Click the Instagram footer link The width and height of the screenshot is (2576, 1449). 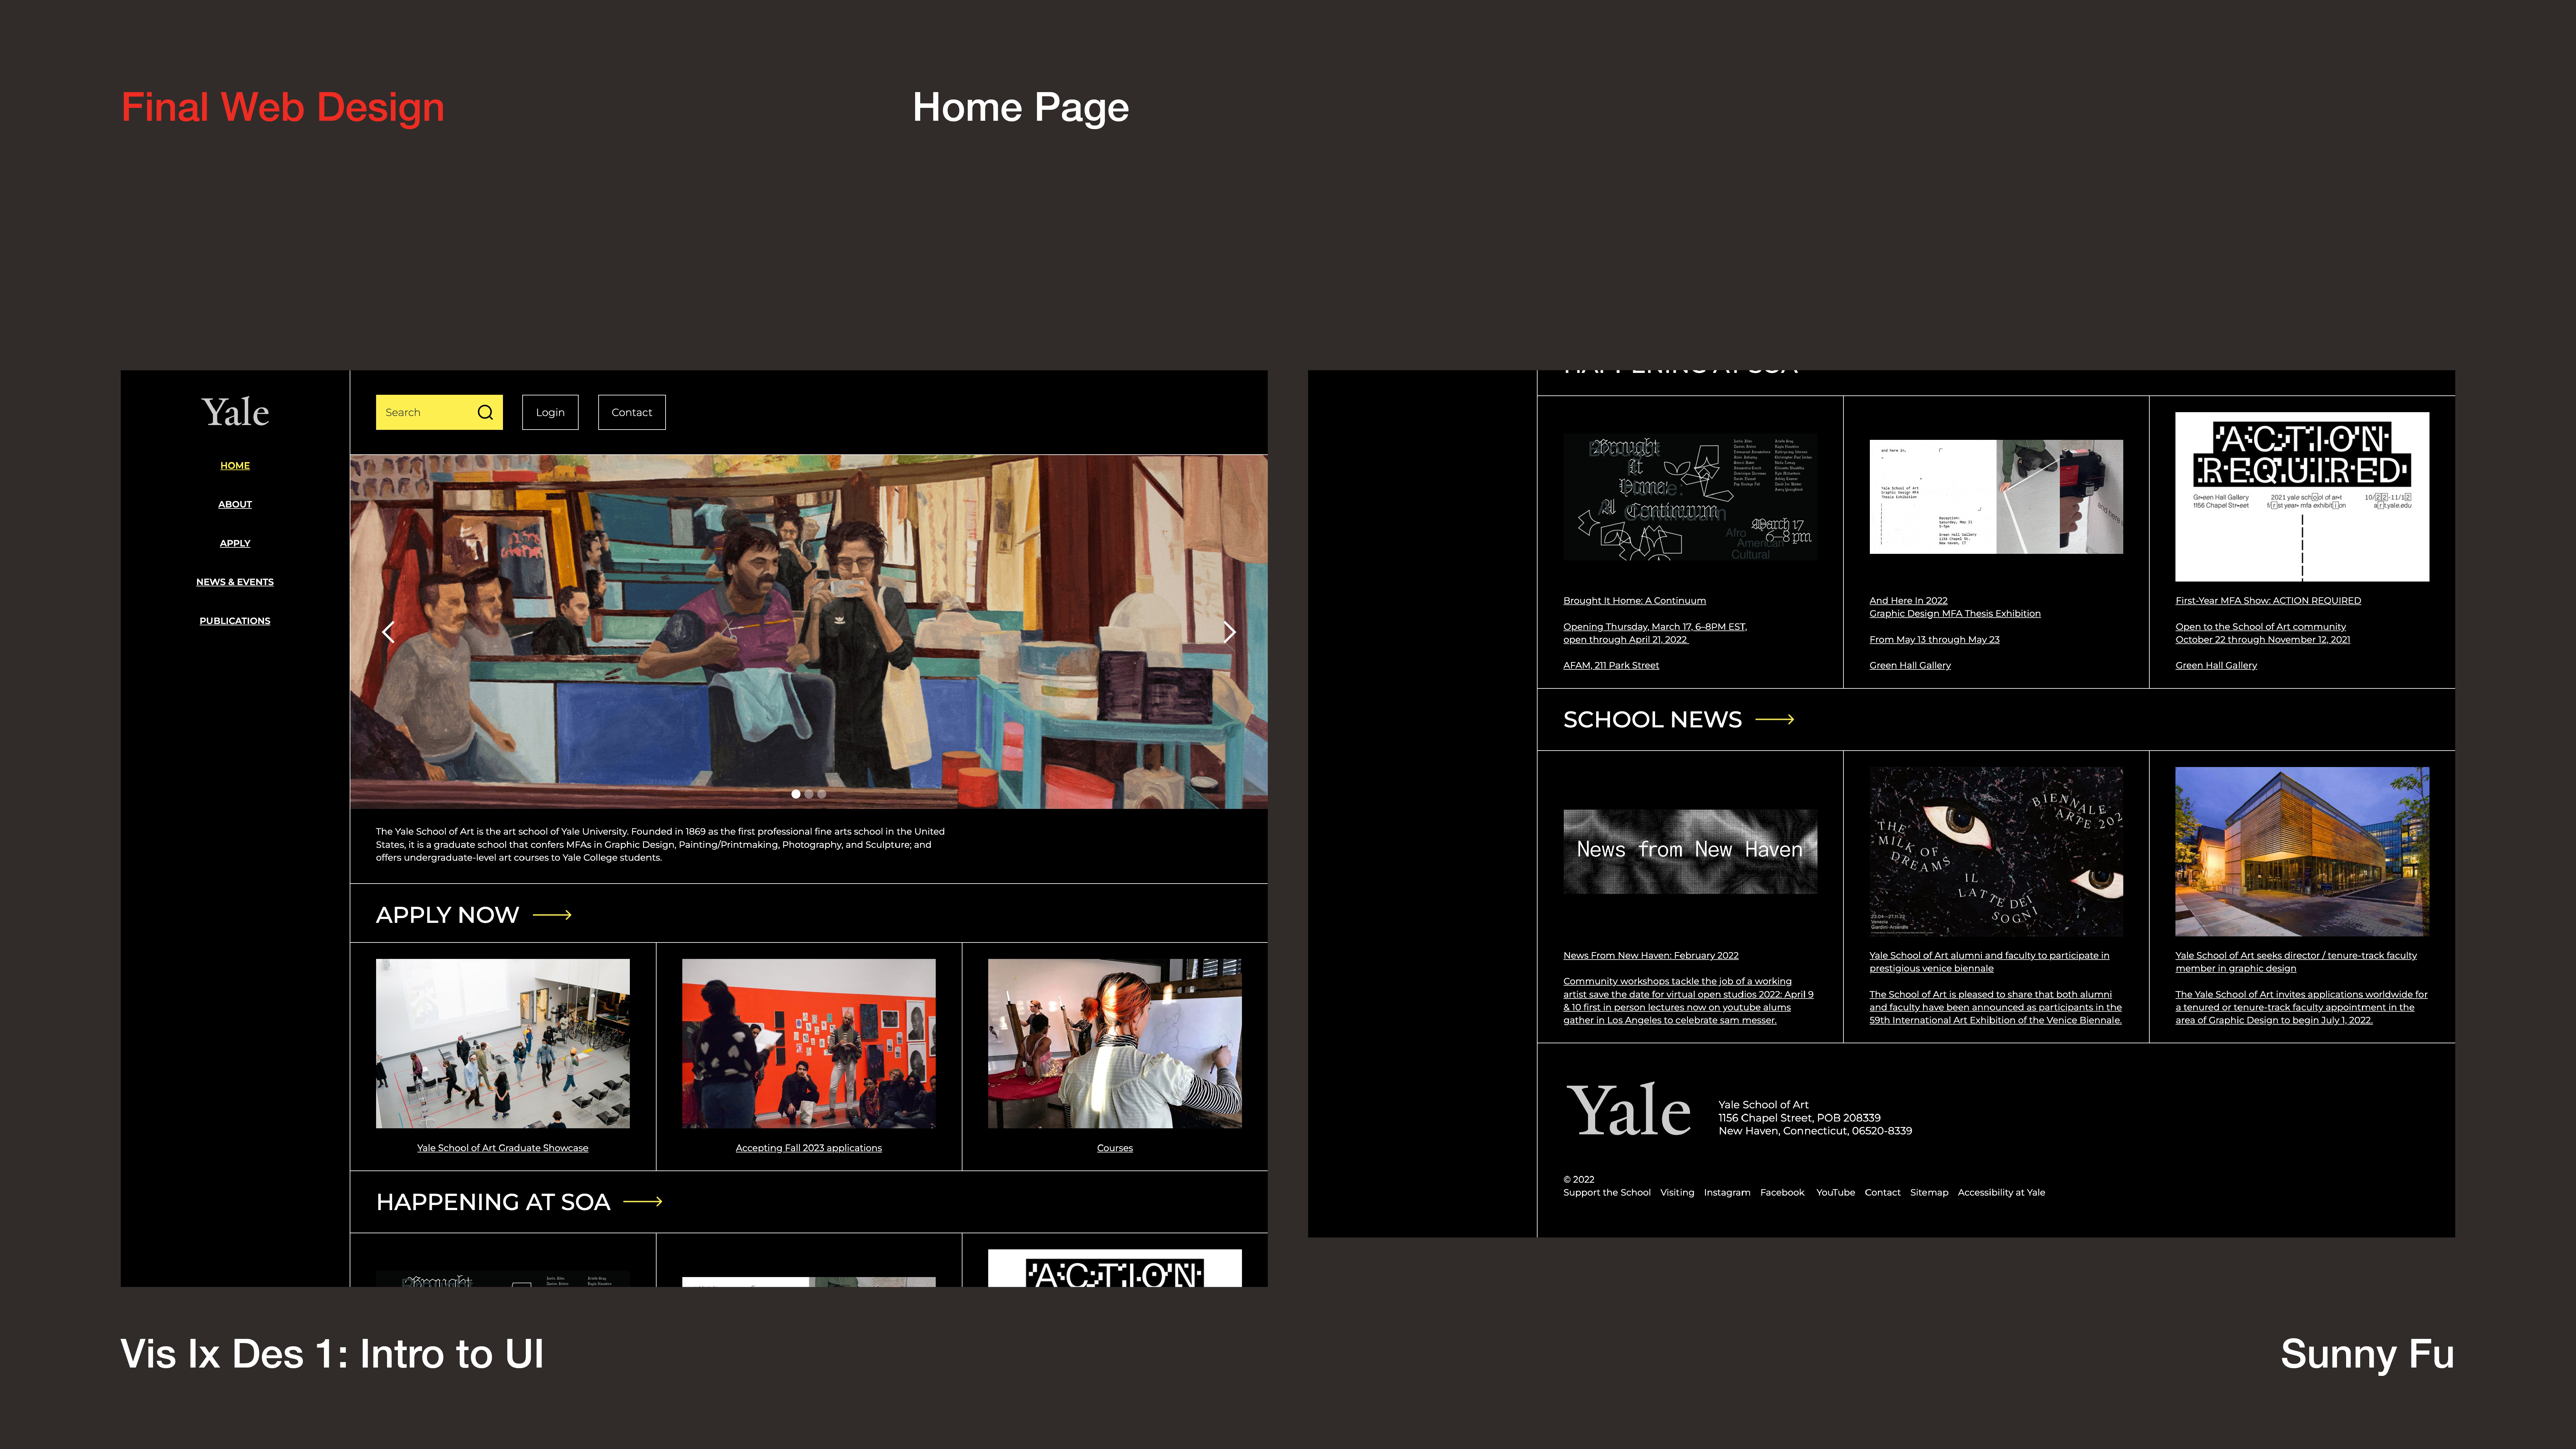click(1727, 1192)
